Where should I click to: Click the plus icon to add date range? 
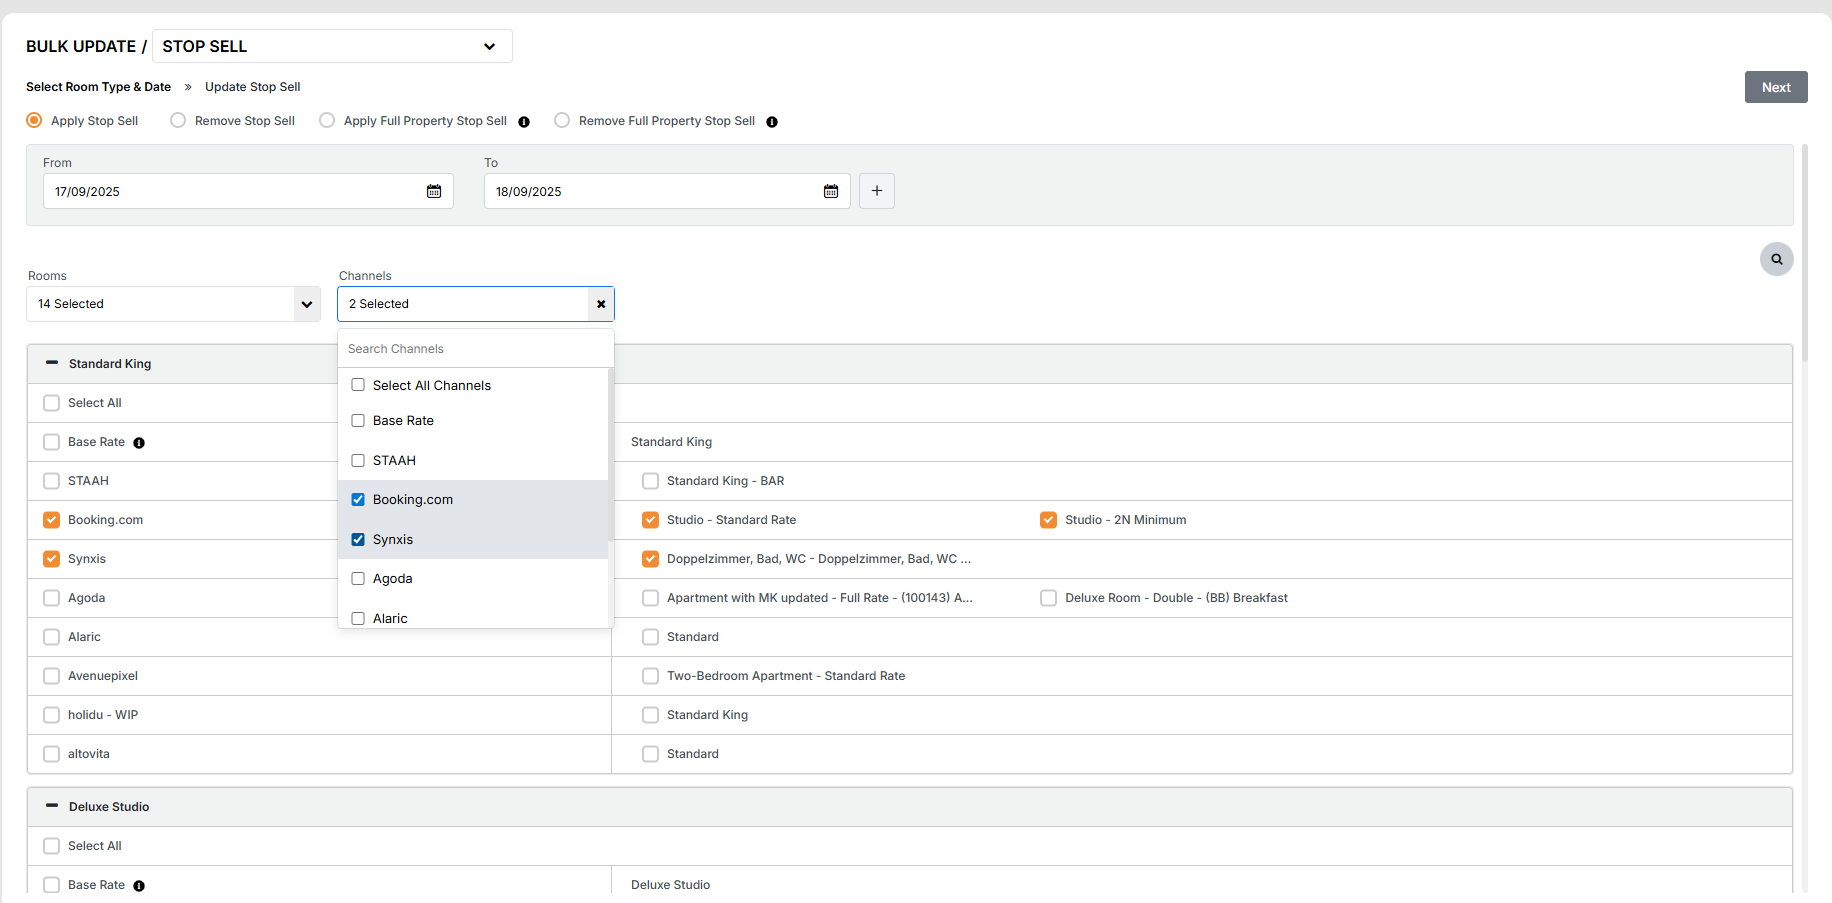click(x=877, y=191)
